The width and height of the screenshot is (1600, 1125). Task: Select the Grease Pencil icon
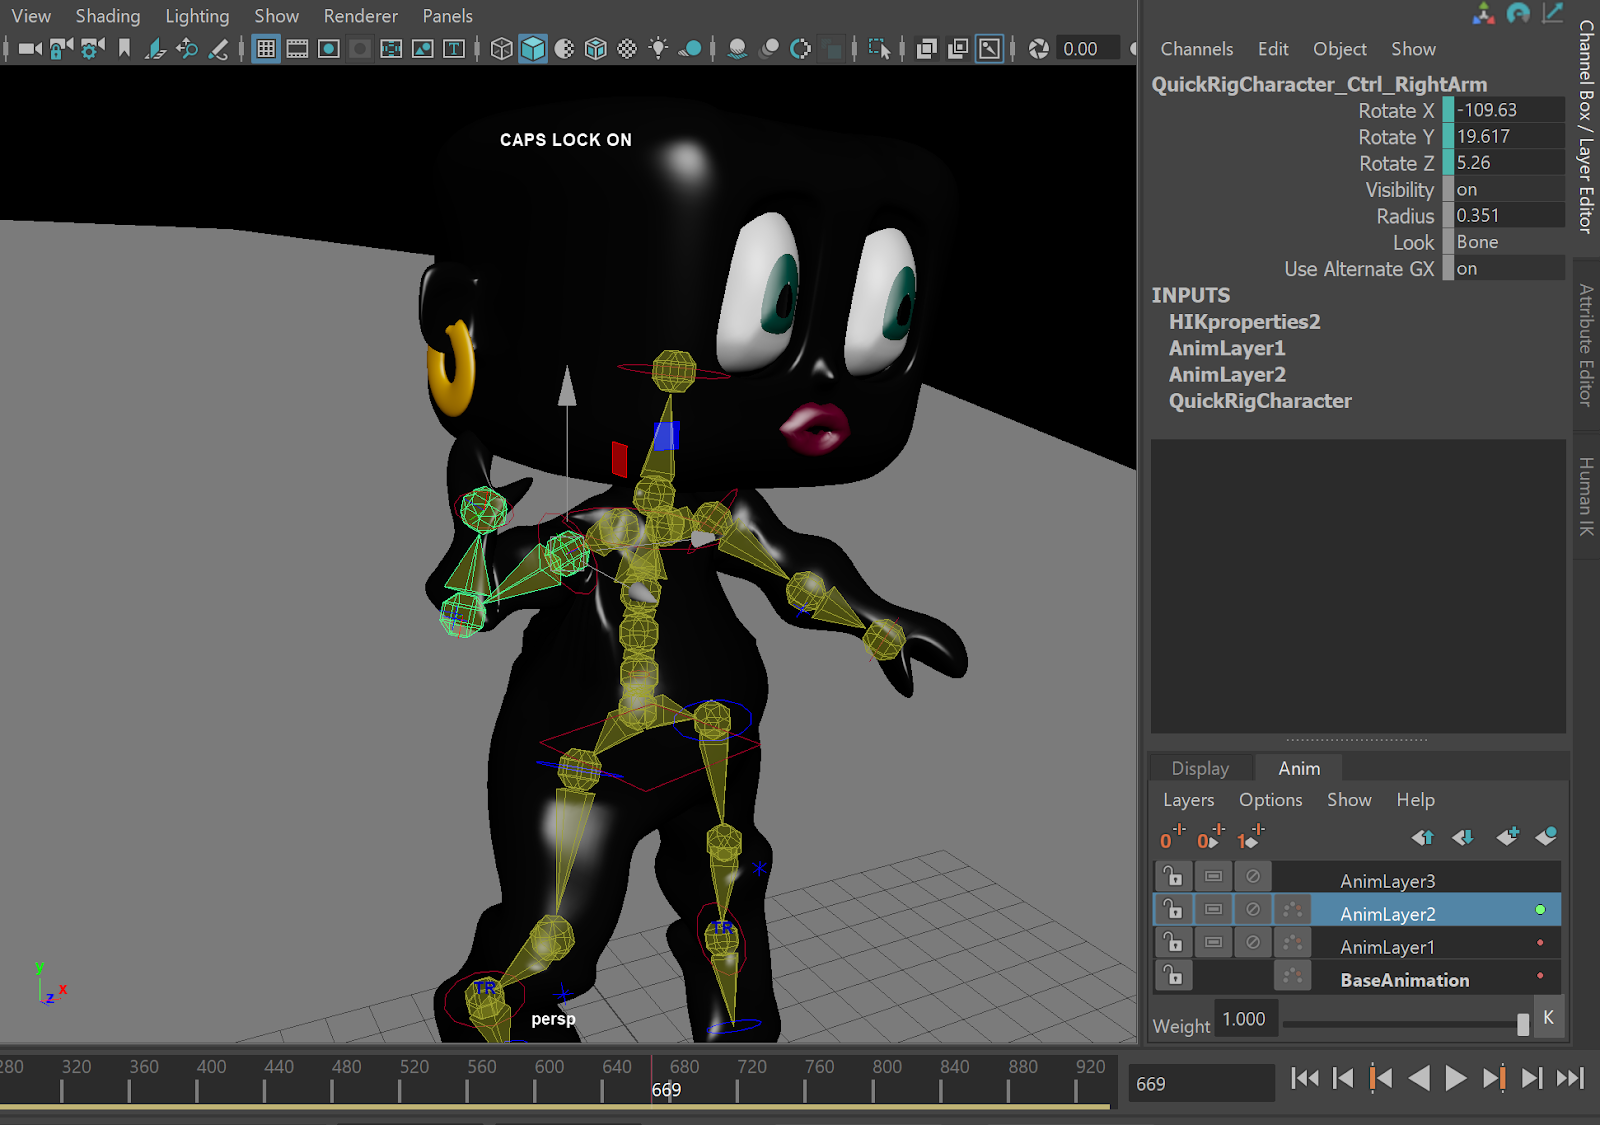(x=218, y=48)
